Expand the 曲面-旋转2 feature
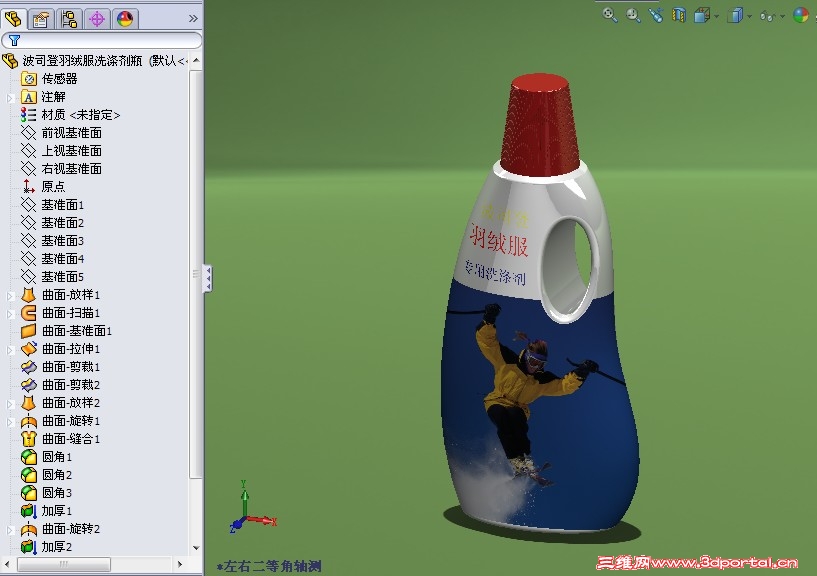 (x=9, y=530)
